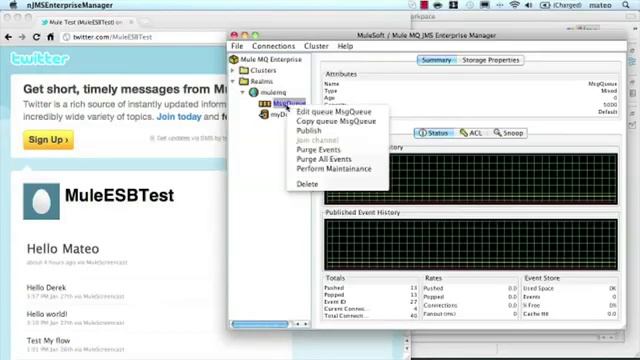
Task: Click the Test My flow tweet
Action: [49, 341]
